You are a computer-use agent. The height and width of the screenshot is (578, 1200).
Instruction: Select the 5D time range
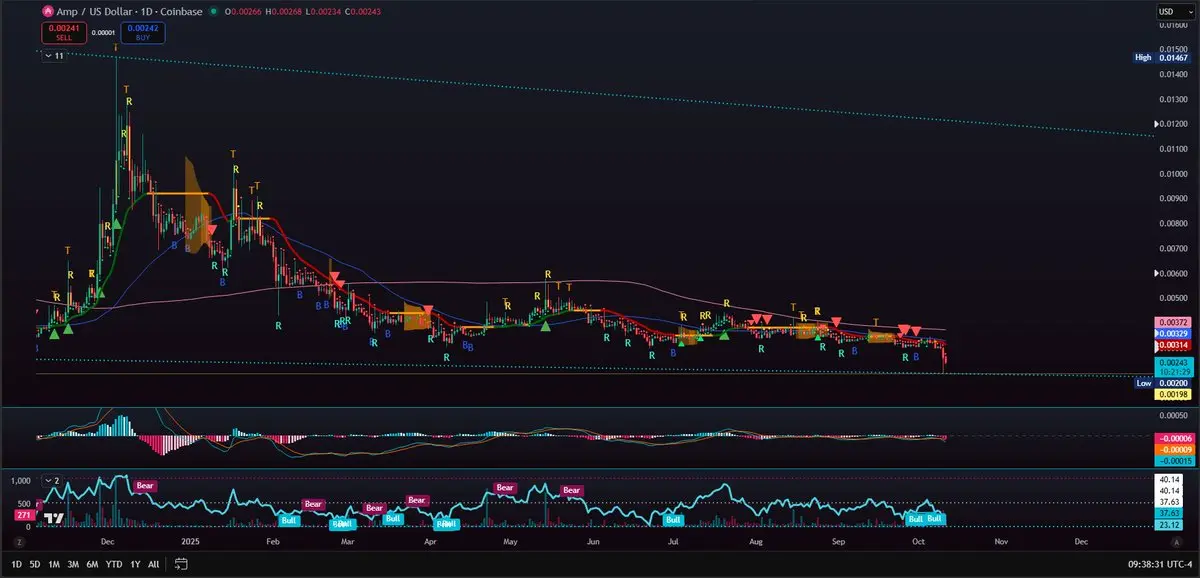click(35, 564)
